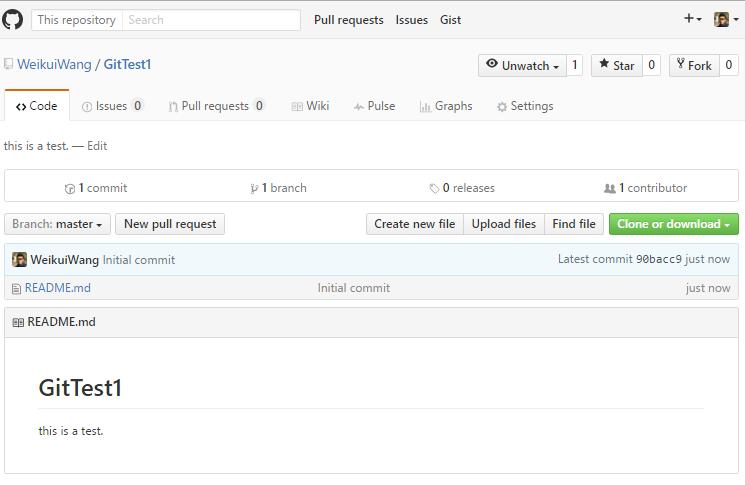The image size is (745, 485).
Task: Open the plus create-new dropdown
Action: pyautogui.click(x=692, y=19)
